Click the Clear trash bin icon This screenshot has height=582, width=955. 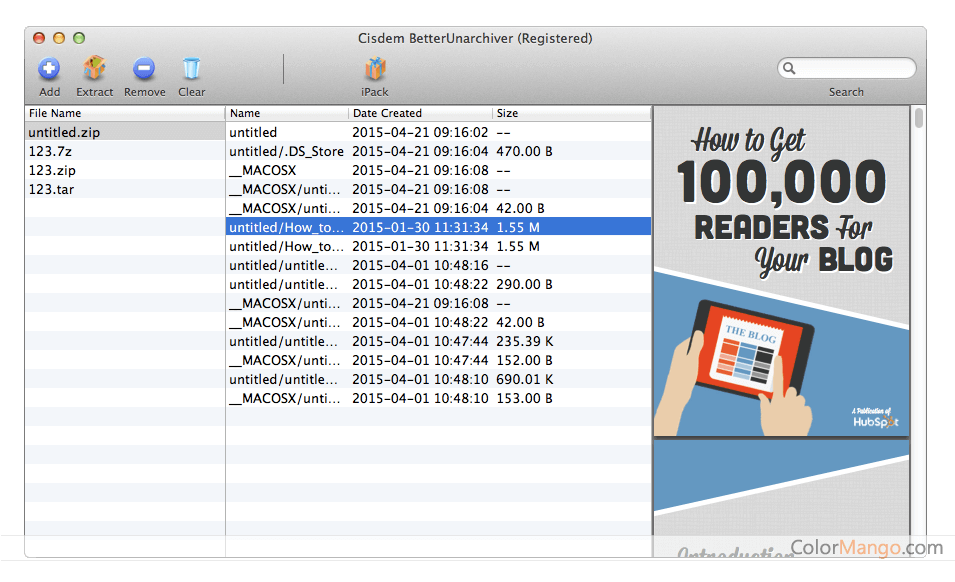click(x=191, y=69)
